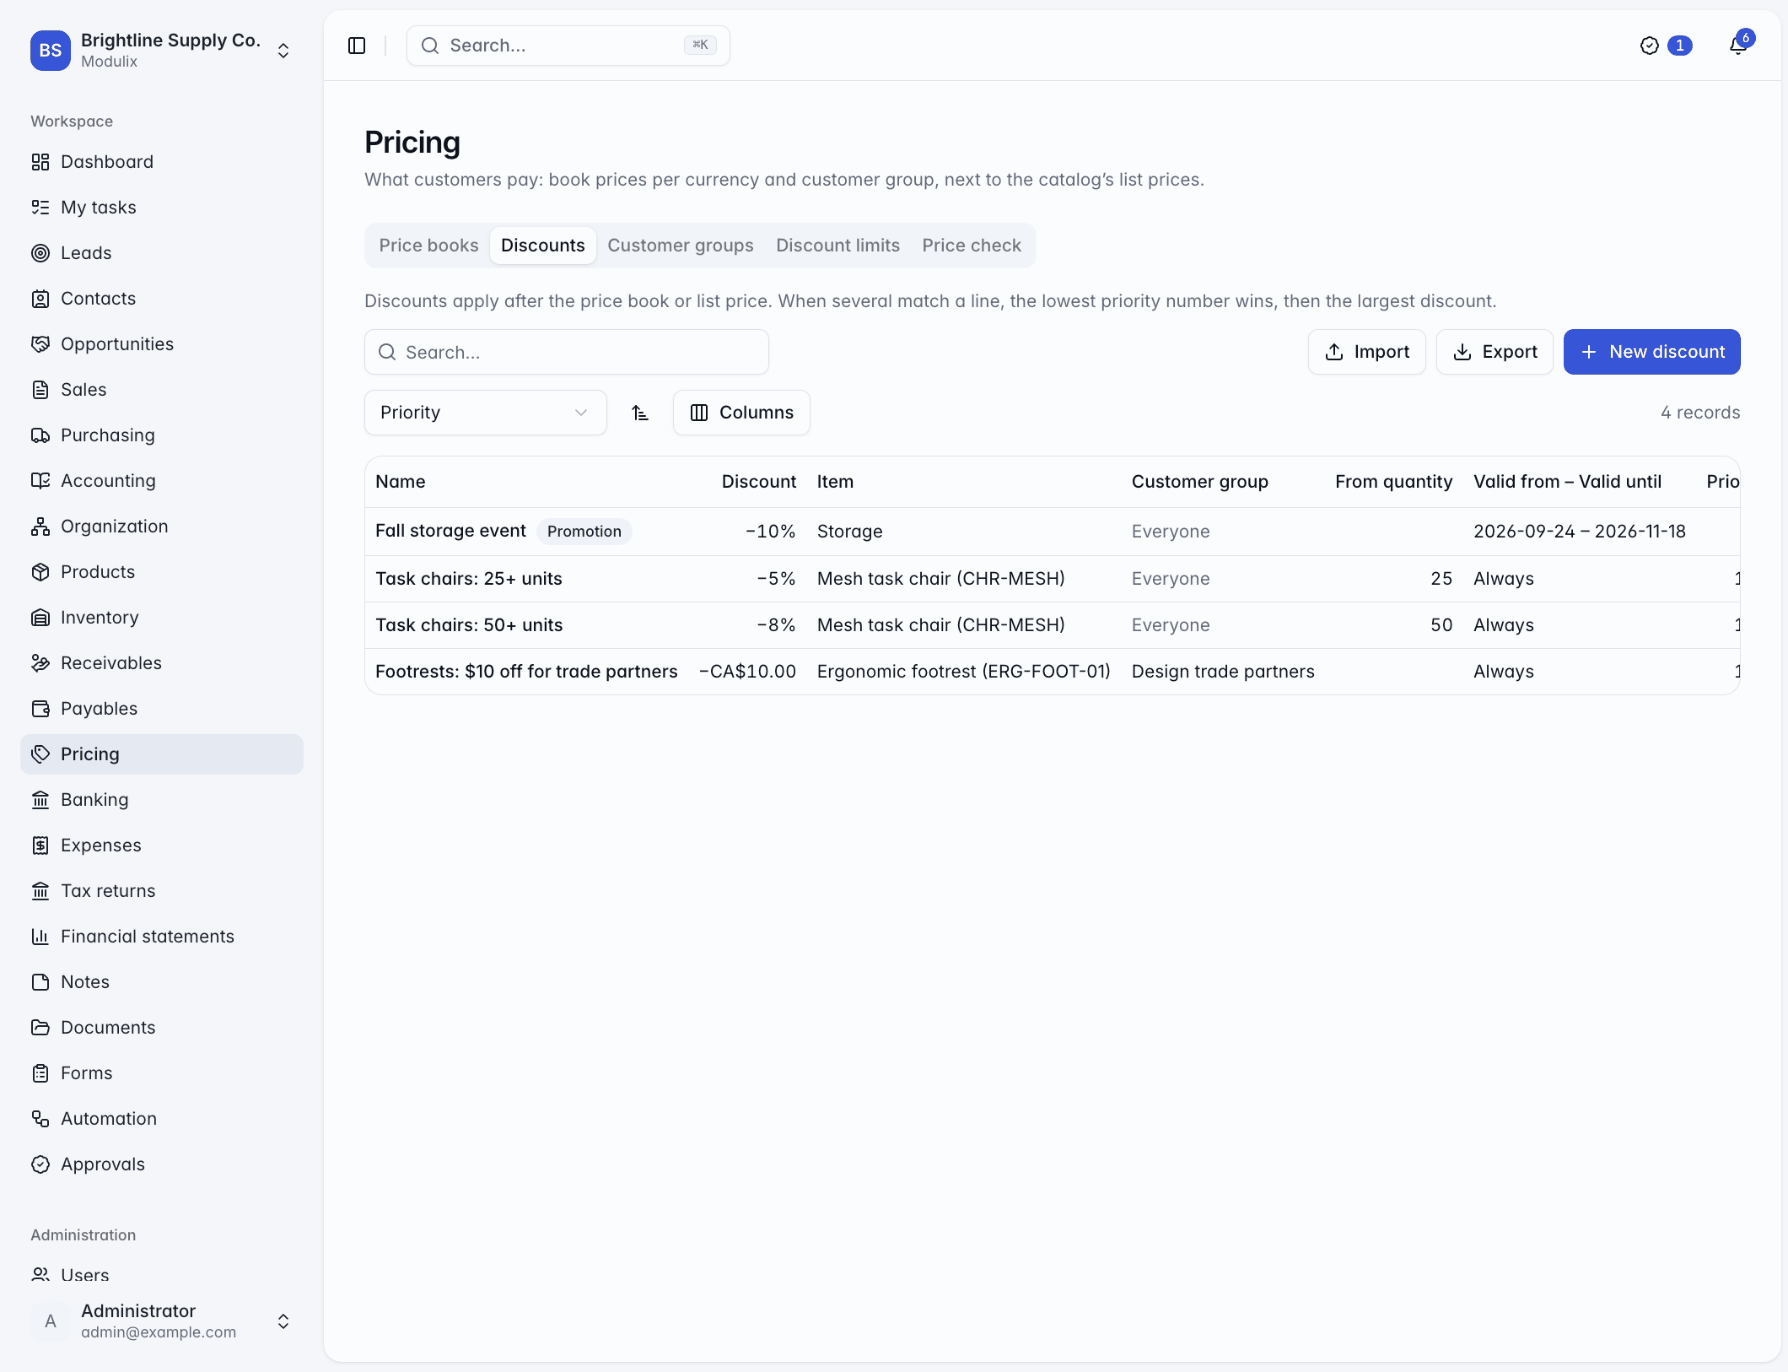The image size is (1788, 1372).
Task: Open Payables in the sidebar
Action: pos(161,708)
